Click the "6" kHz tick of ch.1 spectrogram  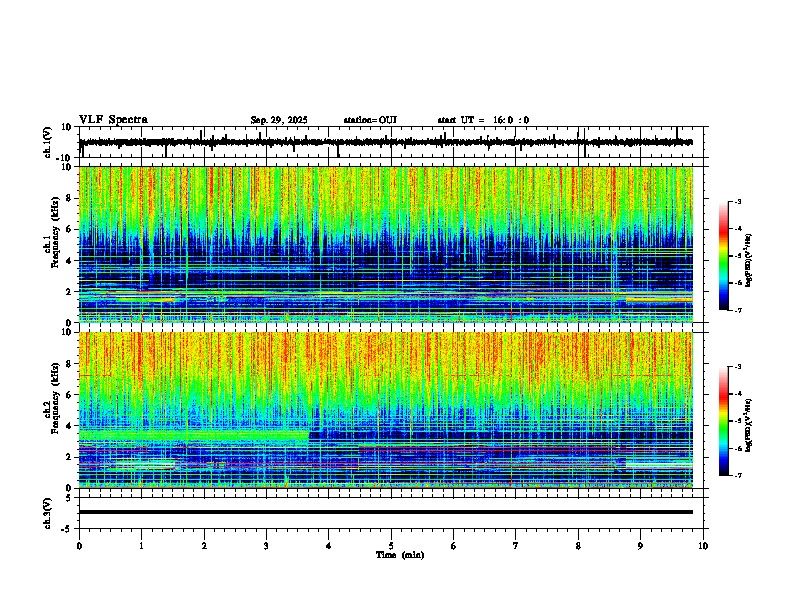pyautogui.click(x=70, y=229)
